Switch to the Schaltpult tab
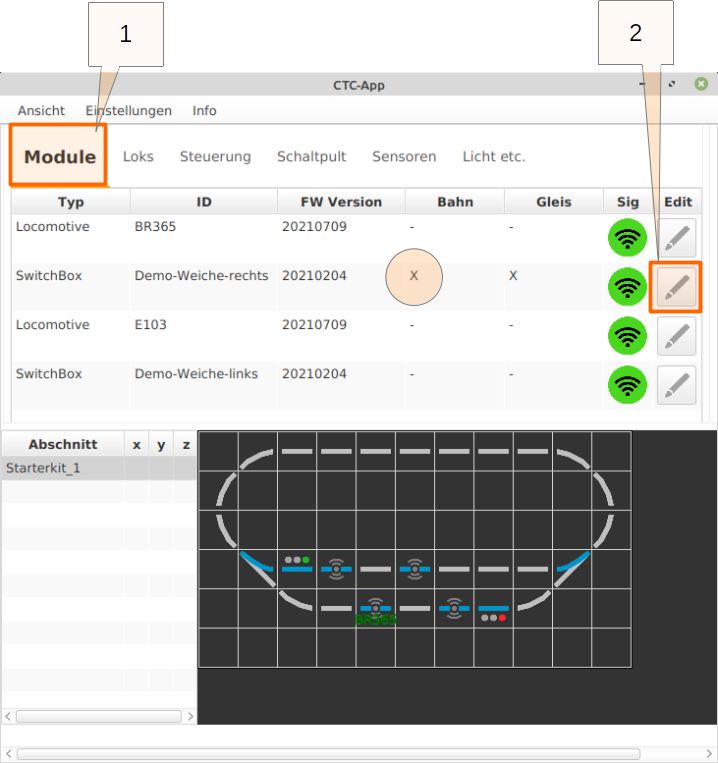Viewport: 718px width, 763px height. pyautogui.click(x=311, y=156)
